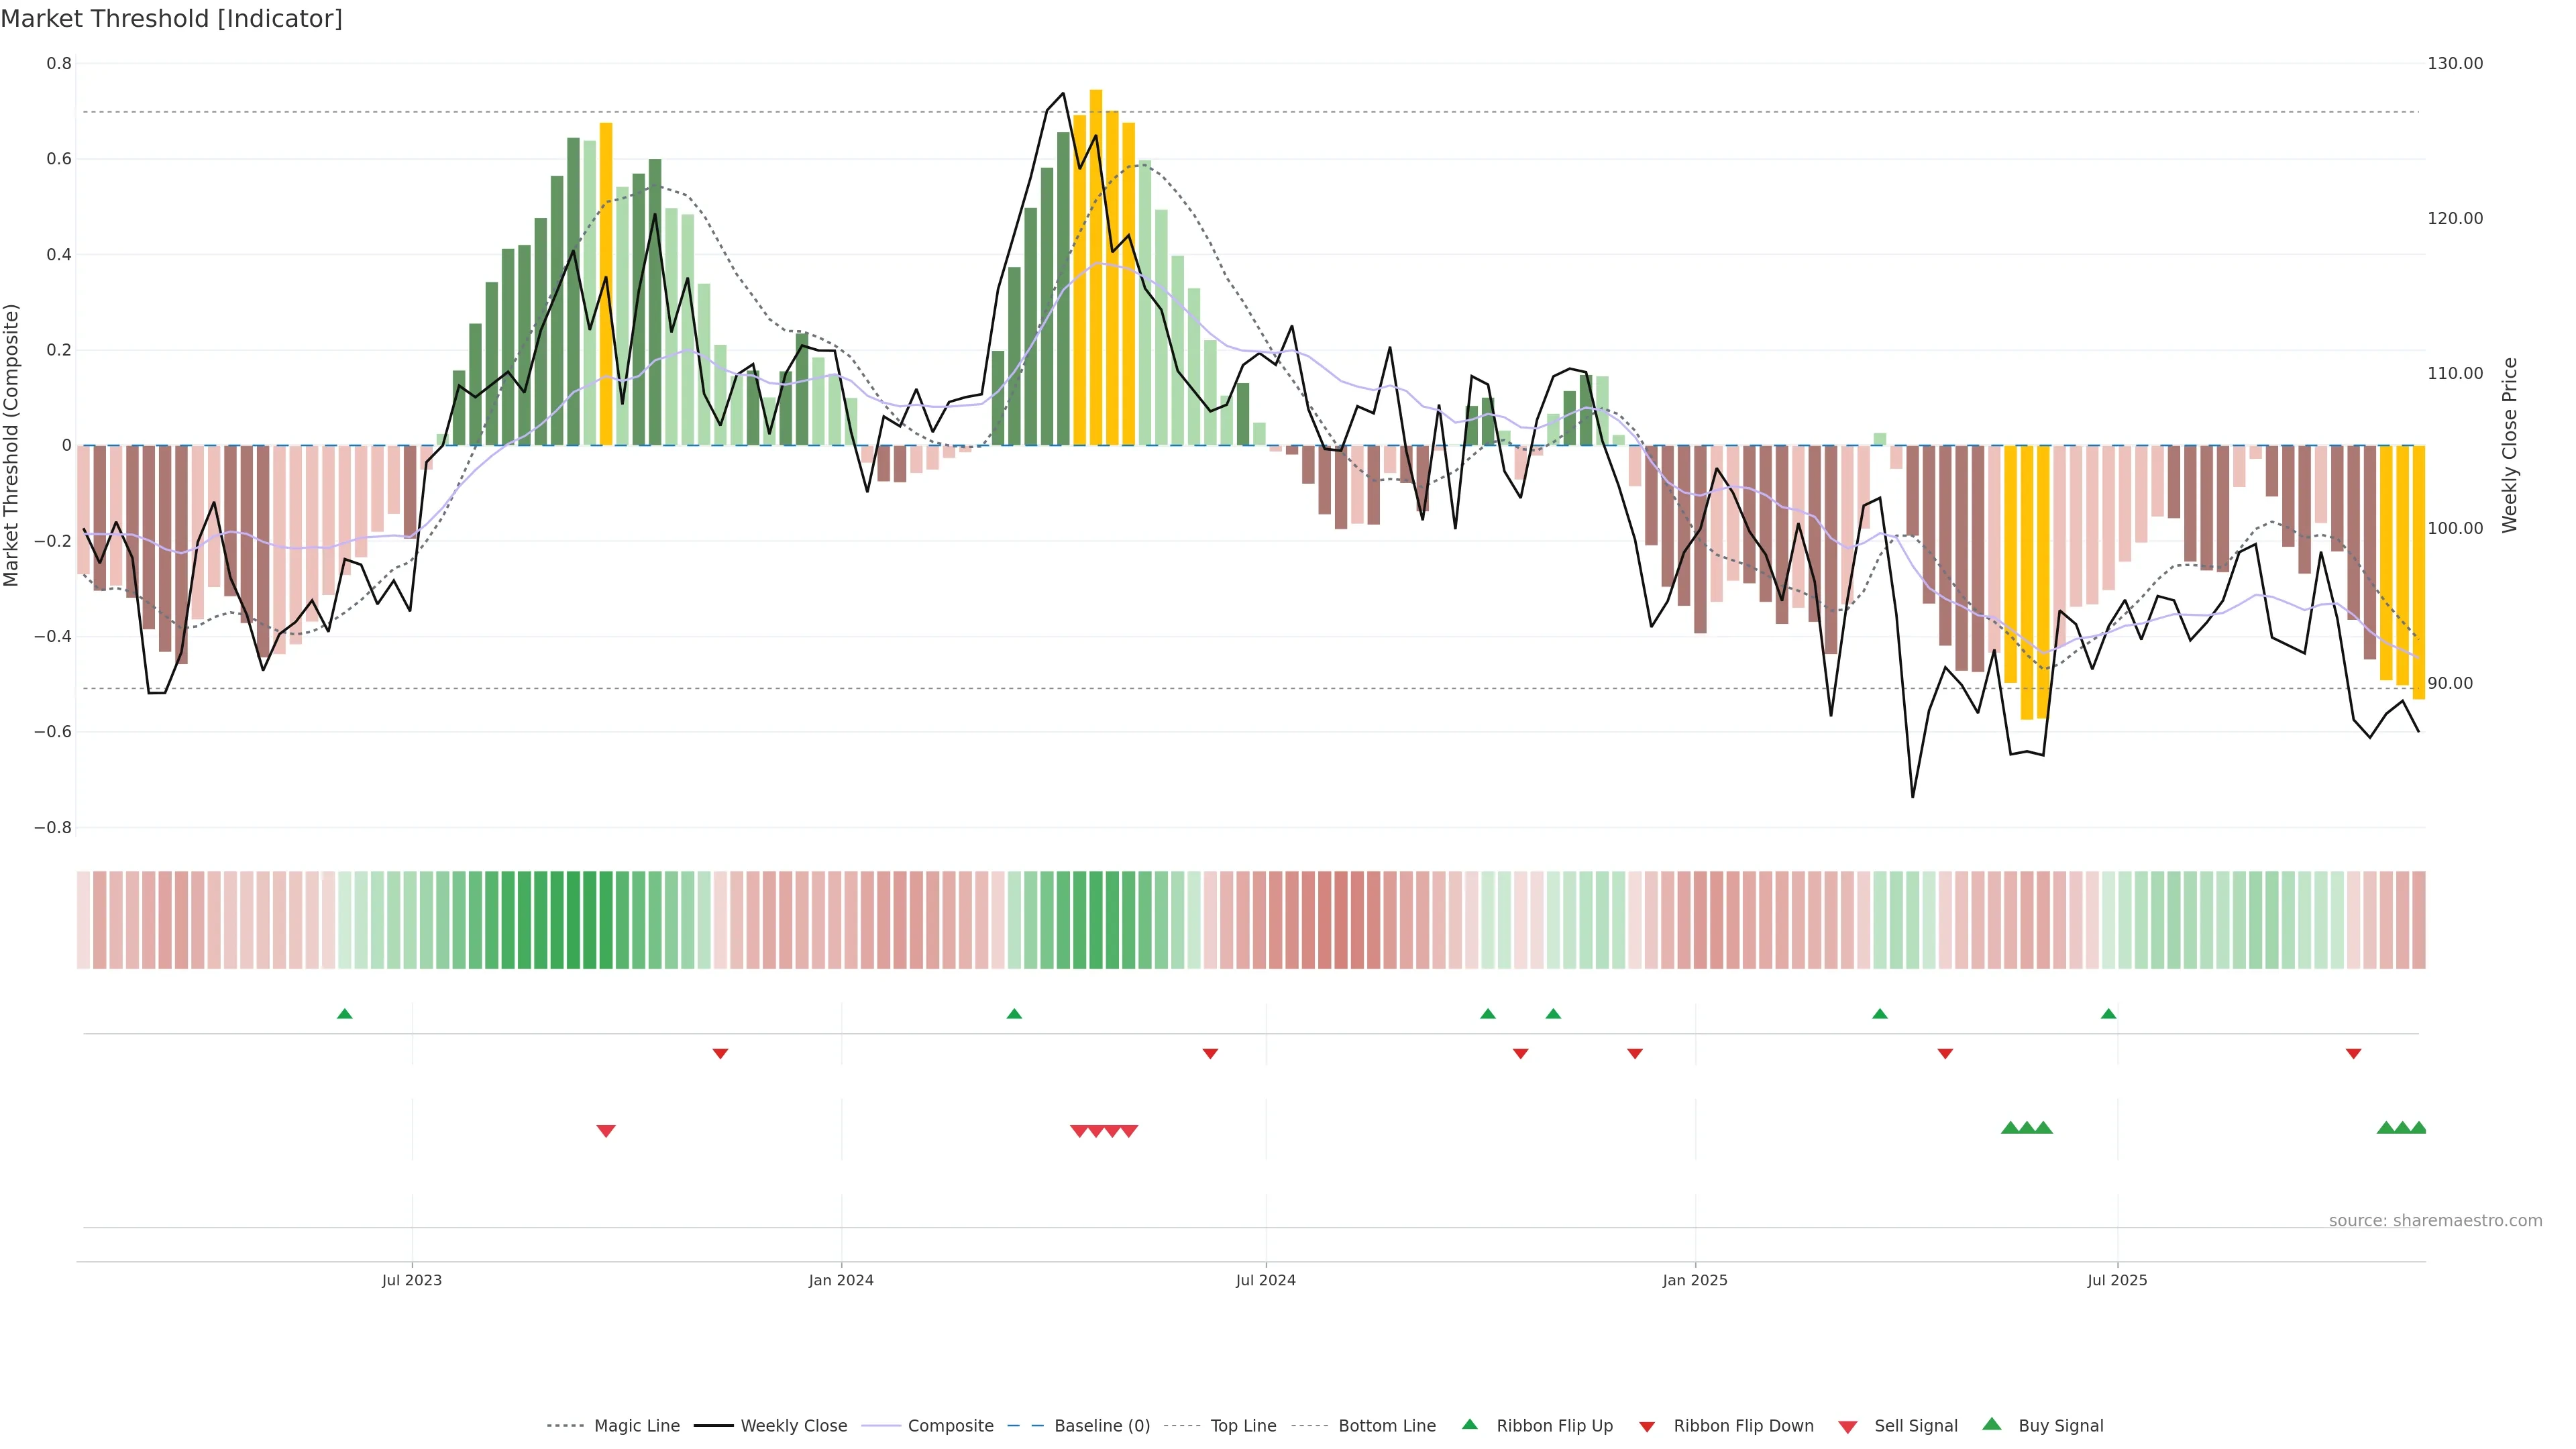2576x1449 pixels.
Task: Toggle the Weekly Close legend item
Action: coord(793,1426)
